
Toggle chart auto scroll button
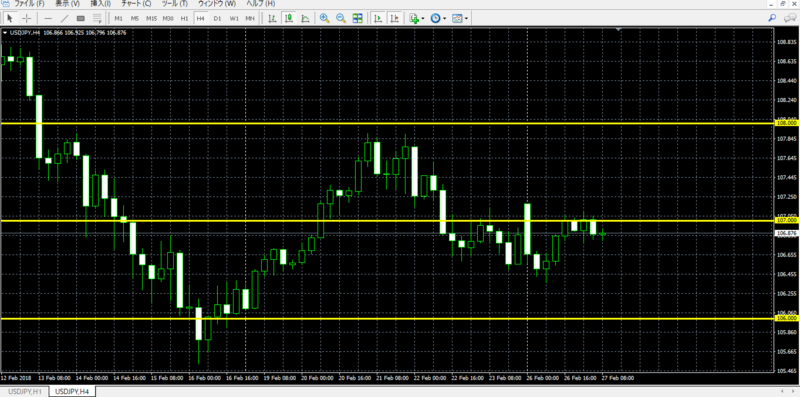(378, 18)
